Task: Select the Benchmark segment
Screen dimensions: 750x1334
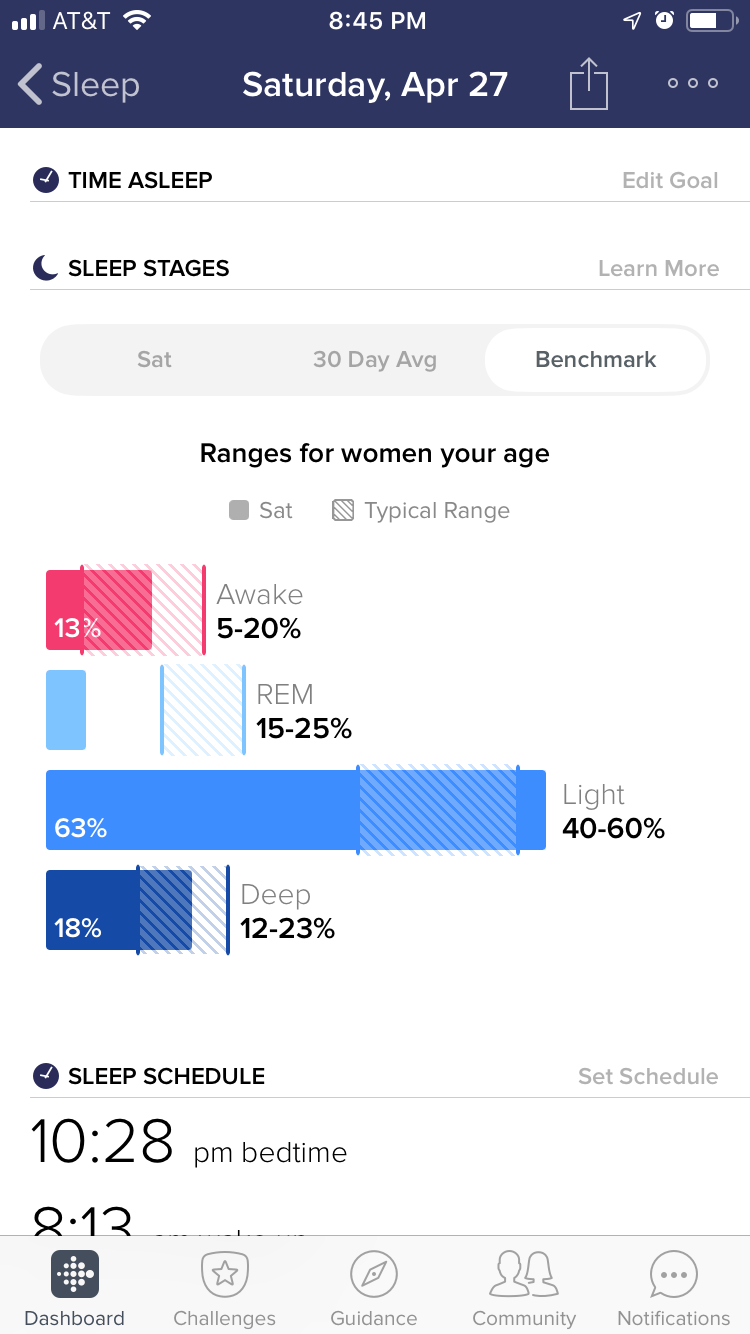Action: (x=596, y=360)
